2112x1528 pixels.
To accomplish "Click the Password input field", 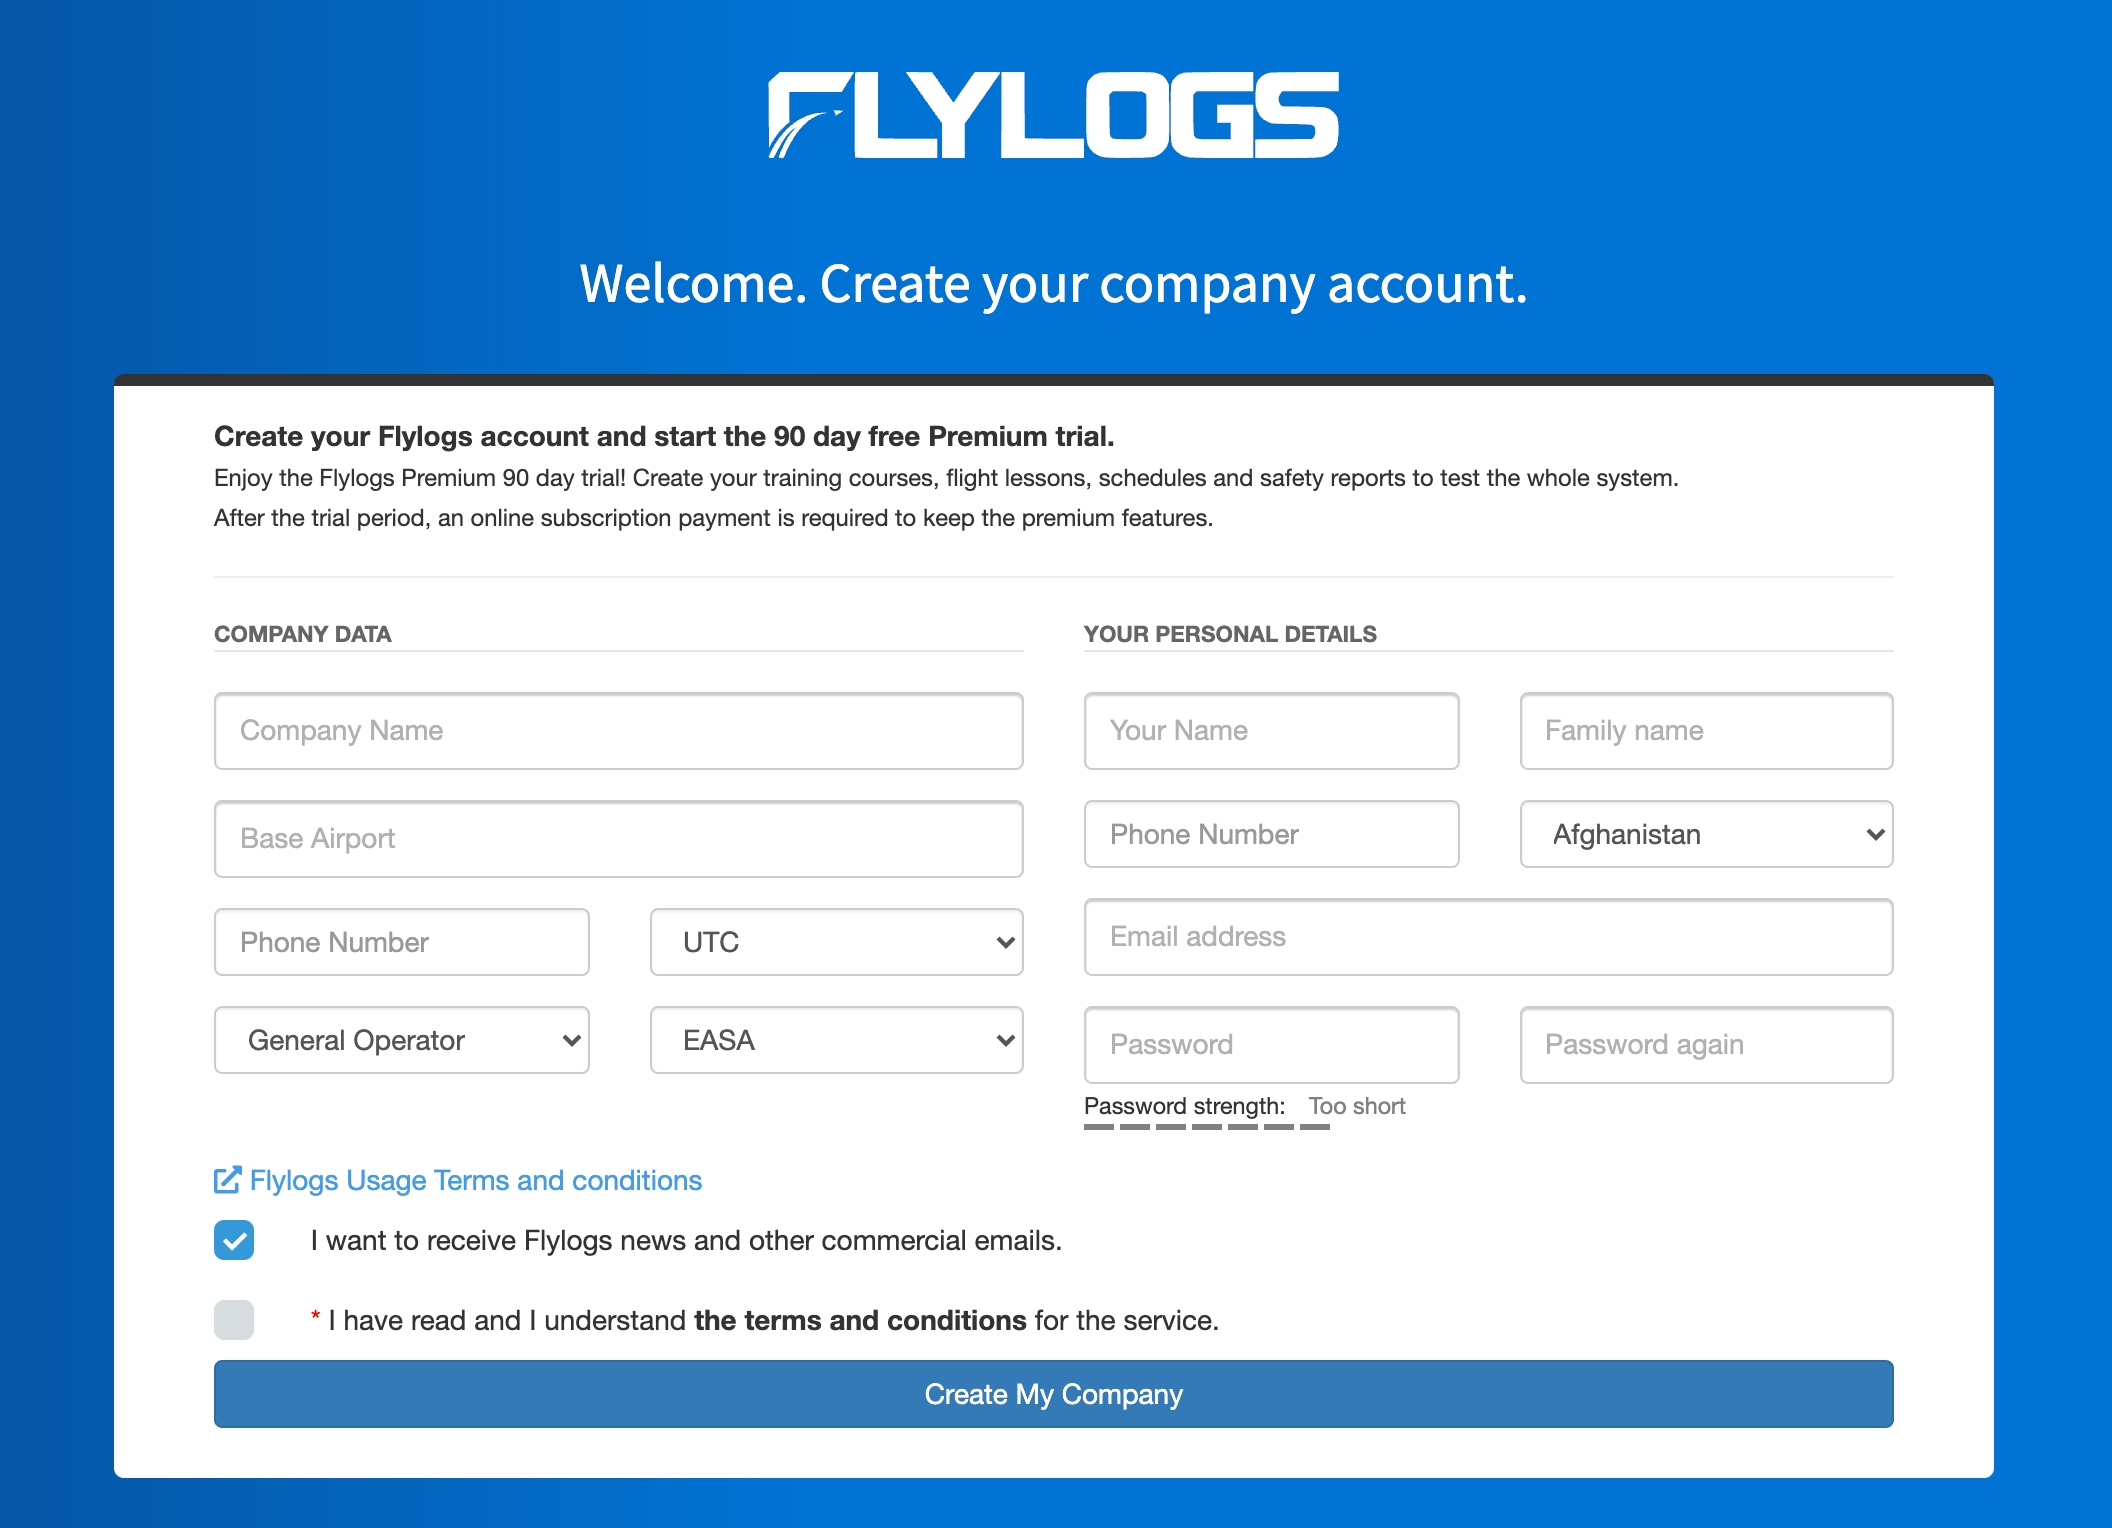I will pos(1271,1045).
